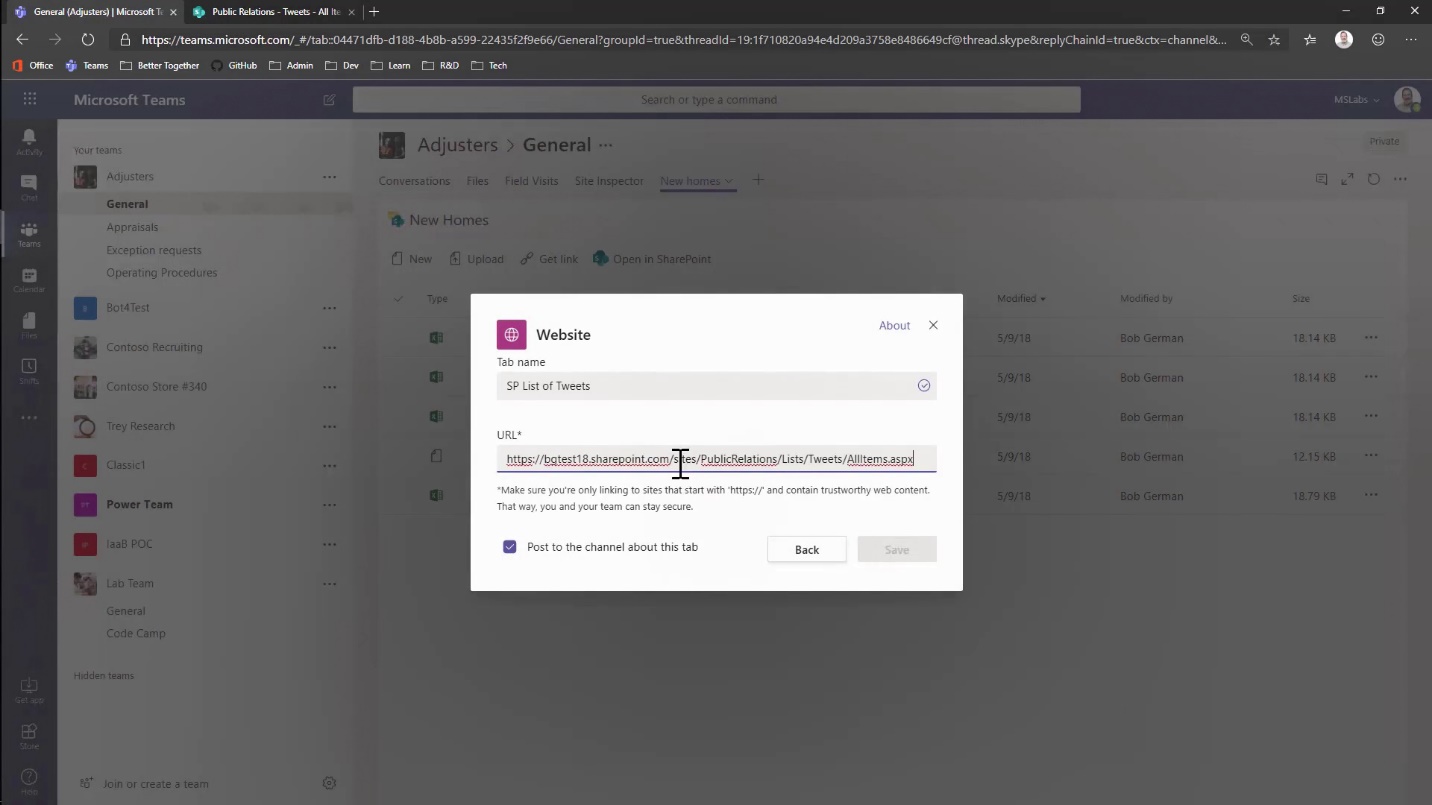Screen dimensions: 1432x805
Task: Open the GitHub bookmark
Action: pyautogui.click(x=234, y=65)
